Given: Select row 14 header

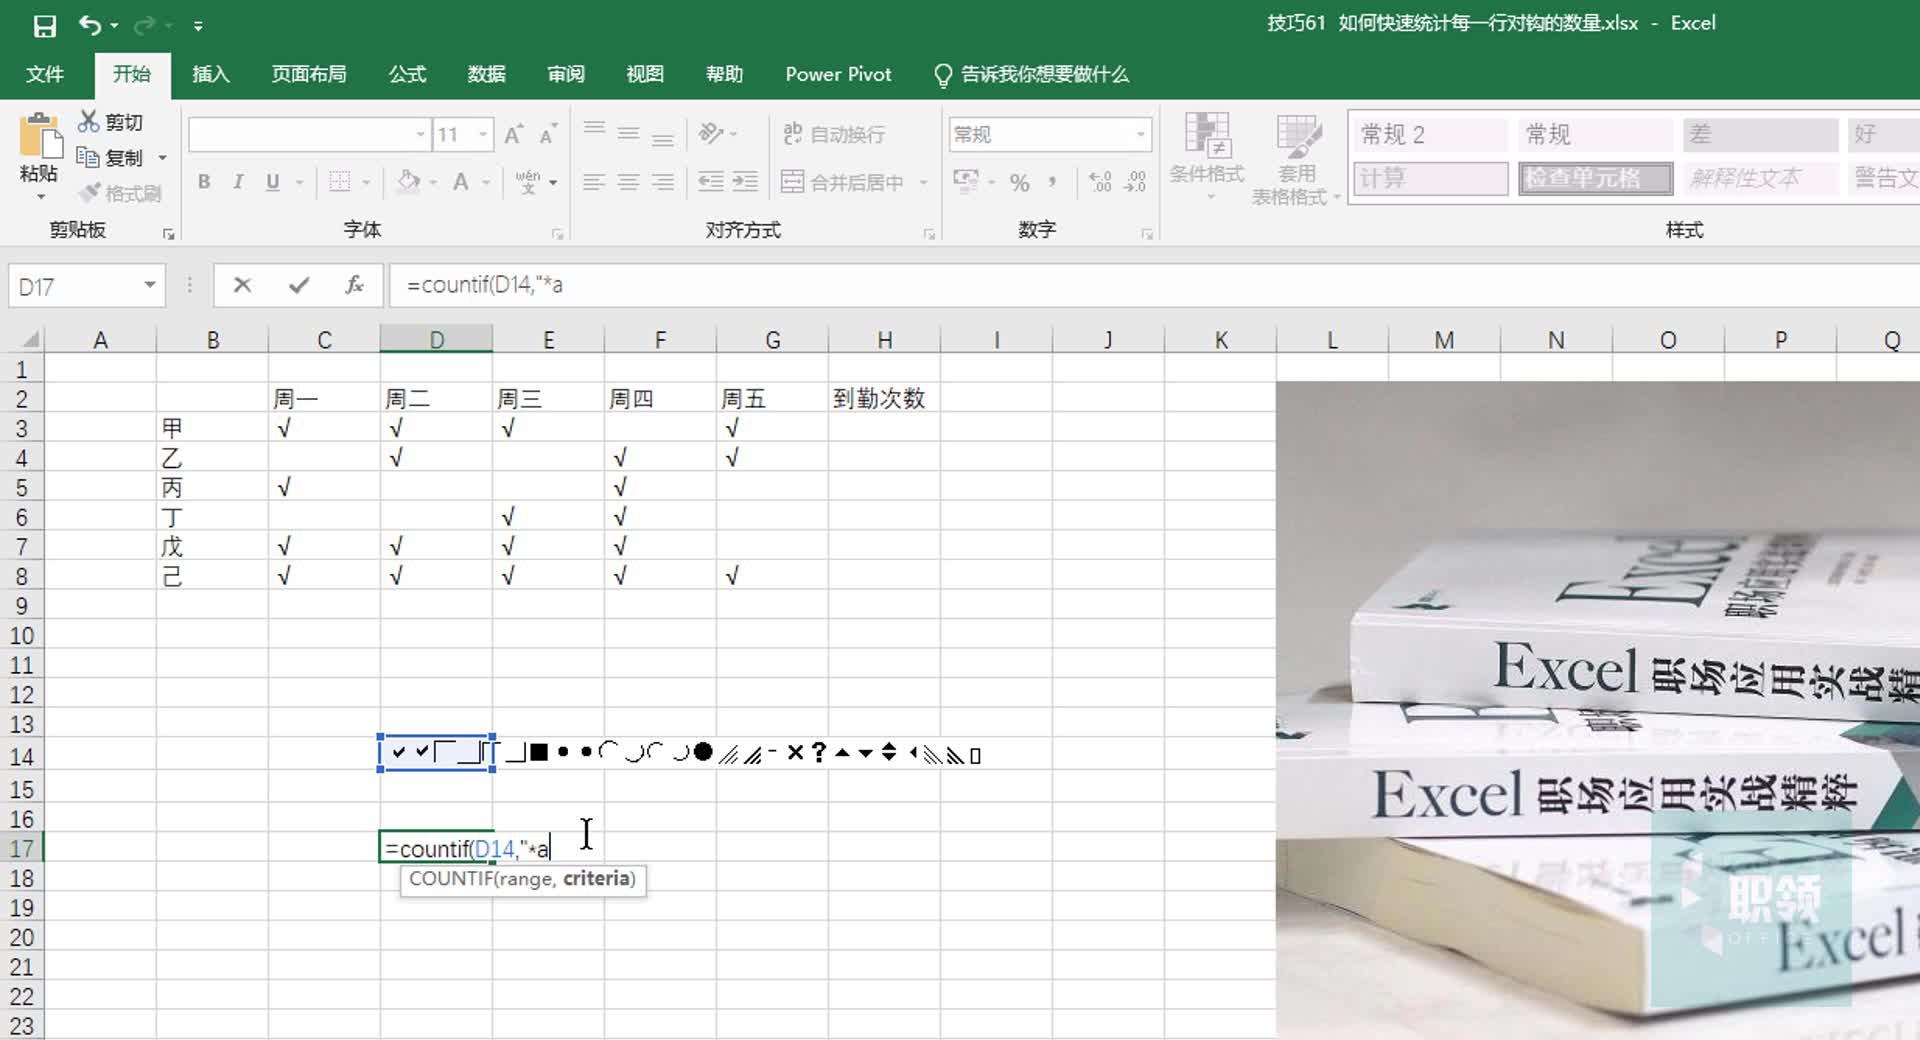Looking at the screenshot, I should coord(22,756).
